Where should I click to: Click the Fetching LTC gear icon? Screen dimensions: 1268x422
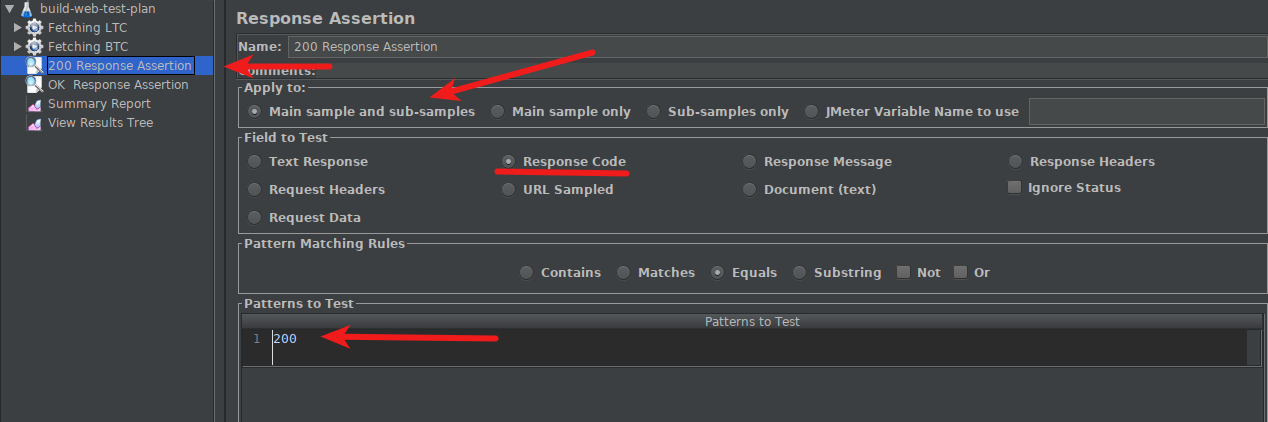[x=34, y=28]
